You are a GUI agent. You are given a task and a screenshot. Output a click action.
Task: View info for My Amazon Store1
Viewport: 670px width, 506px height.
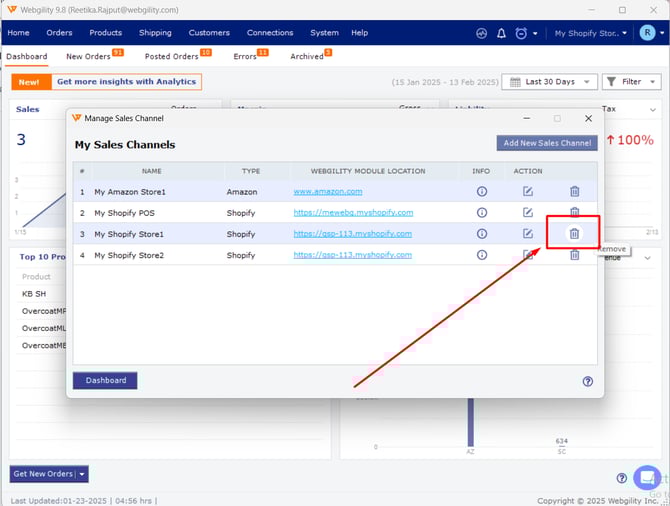[481, 191]
